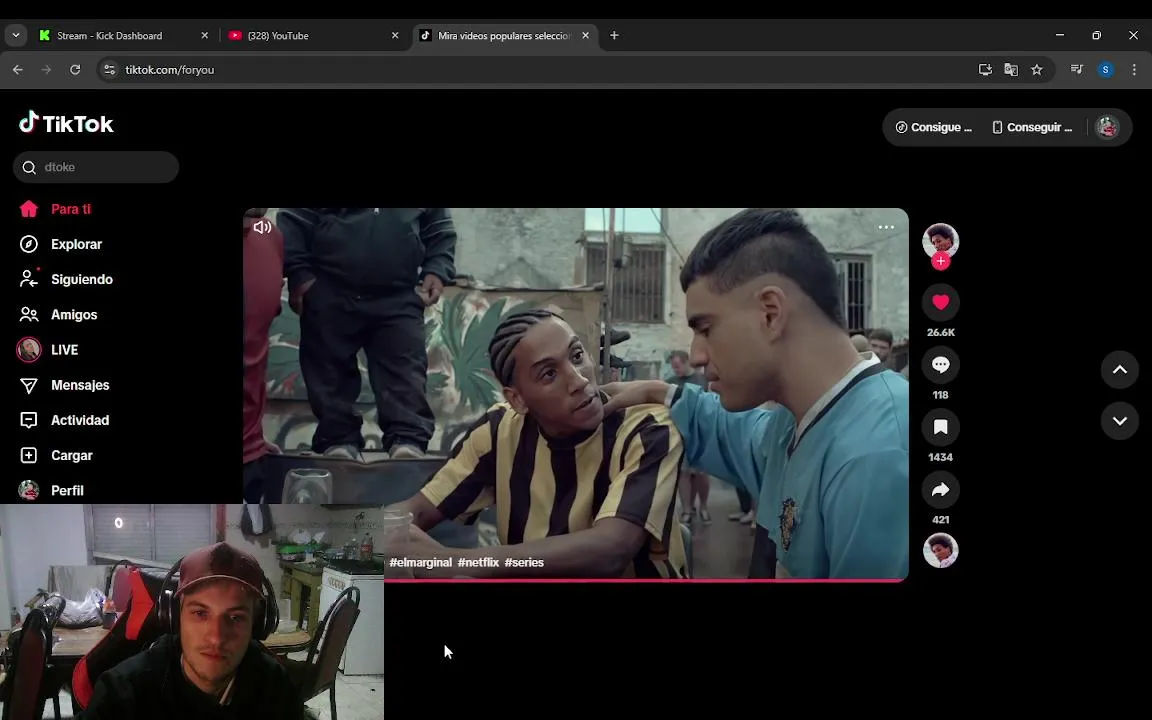Open the top-right profile avatar
Image resolution: width=1152 pixels, height=720 pixels.
coord(1107,127)
